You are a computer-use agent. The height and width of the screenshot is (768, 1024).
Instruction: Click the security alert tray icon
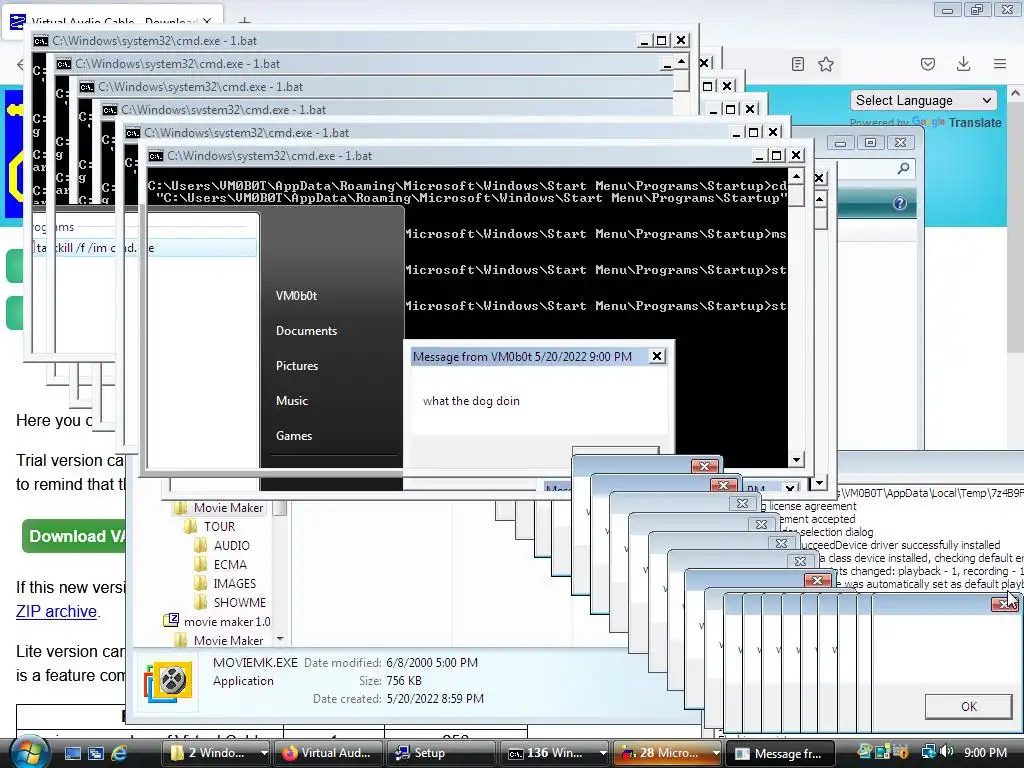901,752
